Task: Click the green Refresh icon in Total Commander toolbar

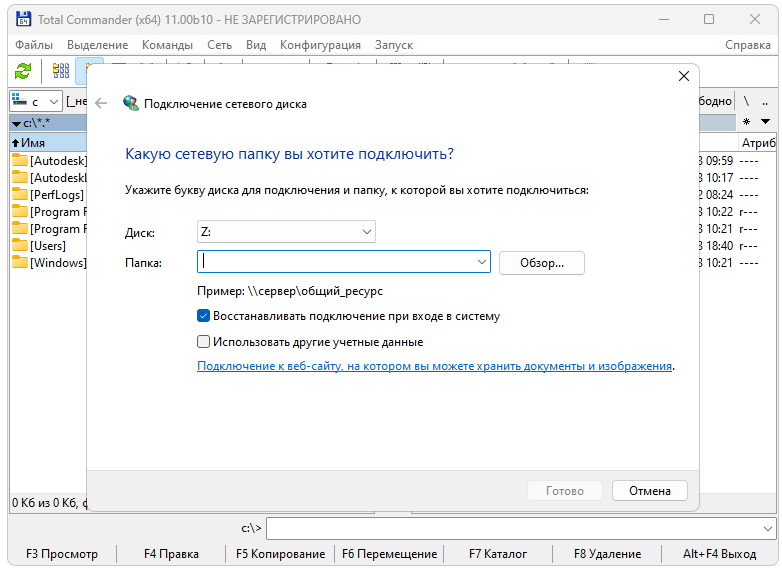Action: tap(23, 71)
